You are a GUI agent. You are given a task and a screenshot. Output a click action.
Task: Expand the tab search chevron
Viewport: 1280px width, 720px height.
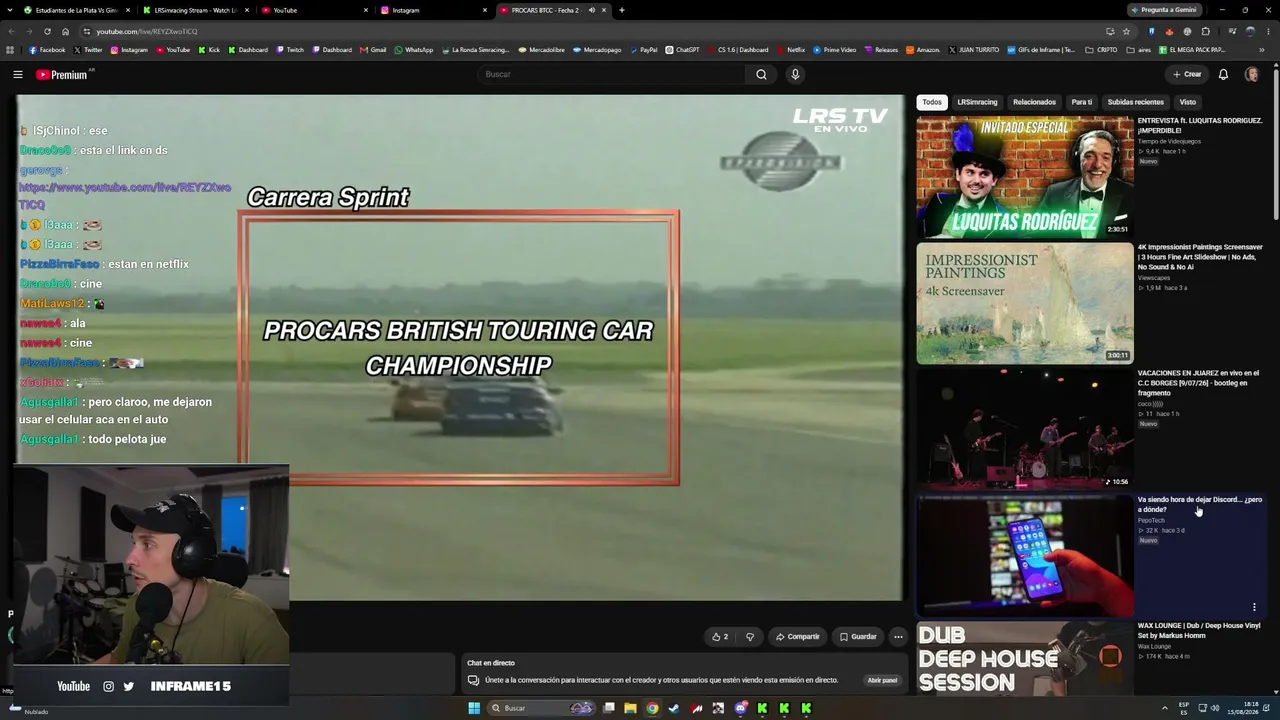point(10,10)
